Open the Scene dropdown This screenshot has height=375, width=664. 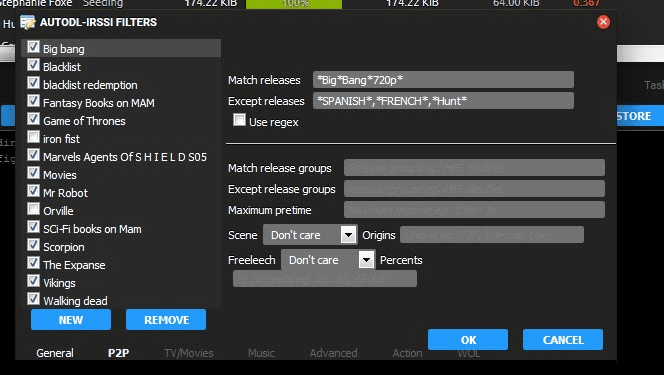click(310, 234)
